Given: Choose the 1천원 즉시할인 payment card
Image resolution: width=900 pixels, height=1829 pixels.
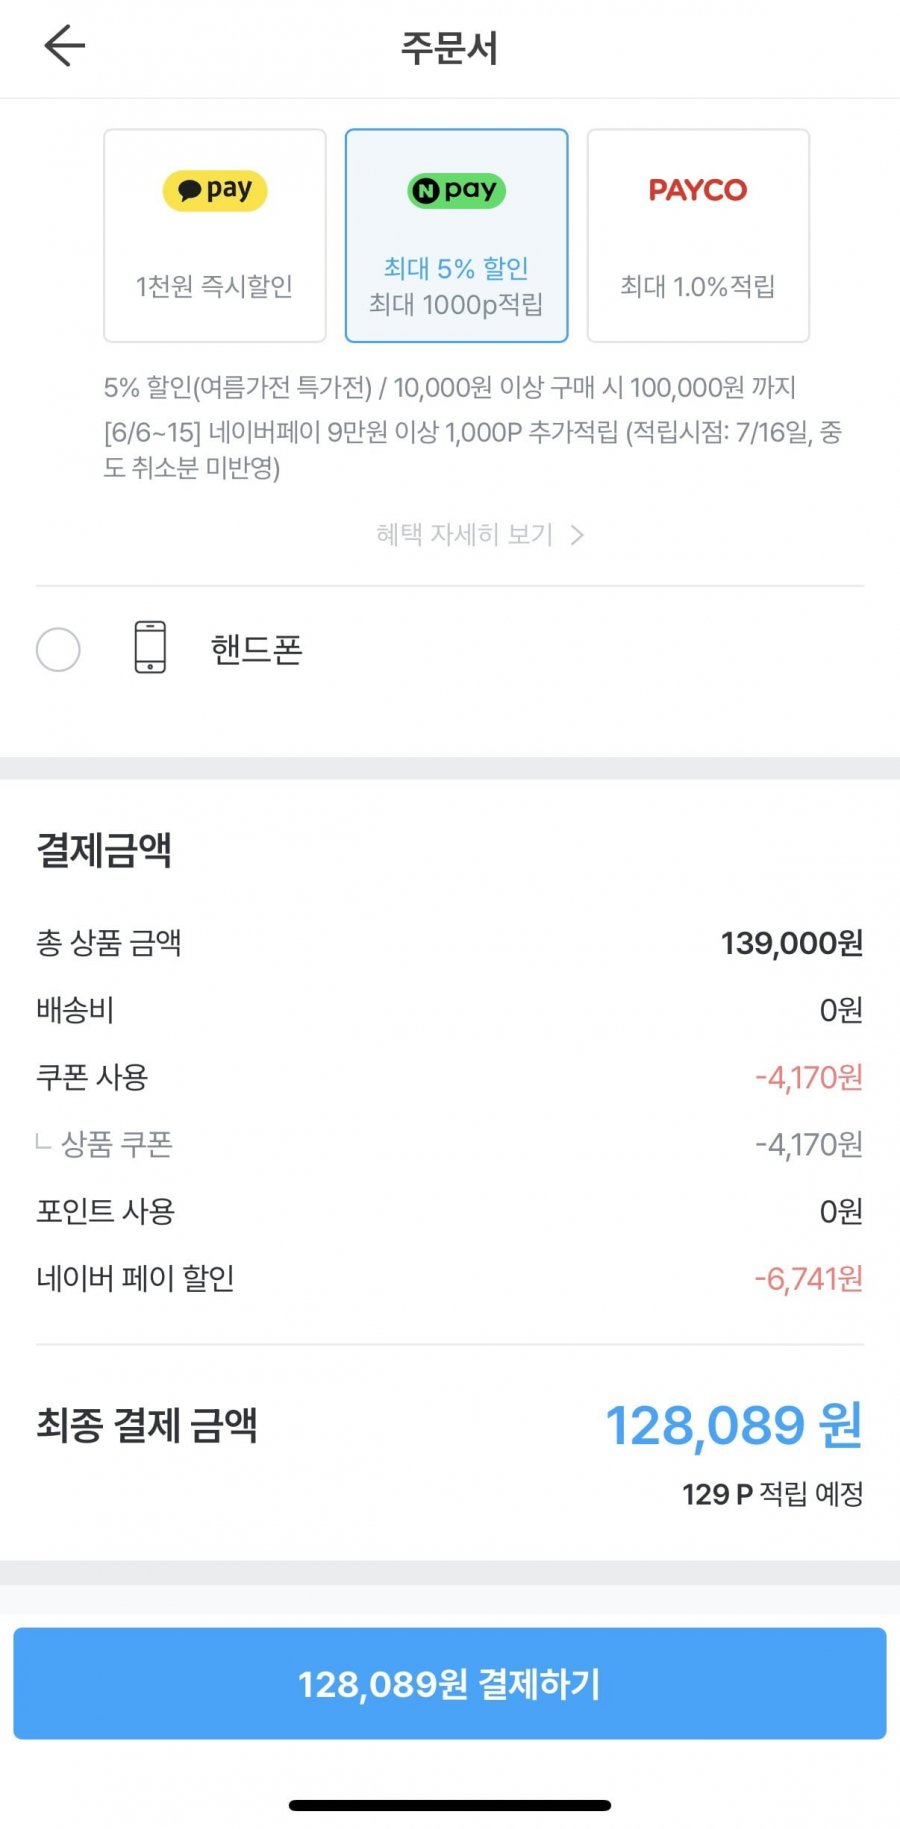Looking at the screenshot, I should point(215,236).
